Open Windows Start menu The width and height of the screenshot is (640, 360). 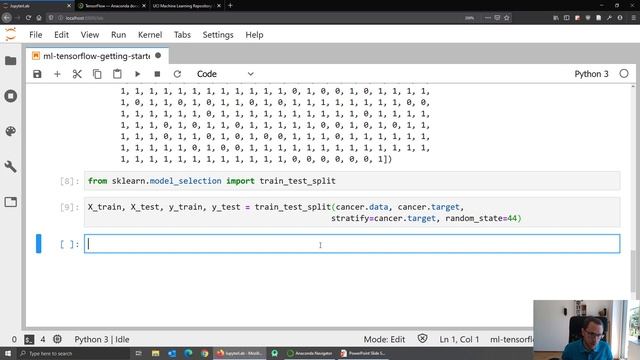8,353
